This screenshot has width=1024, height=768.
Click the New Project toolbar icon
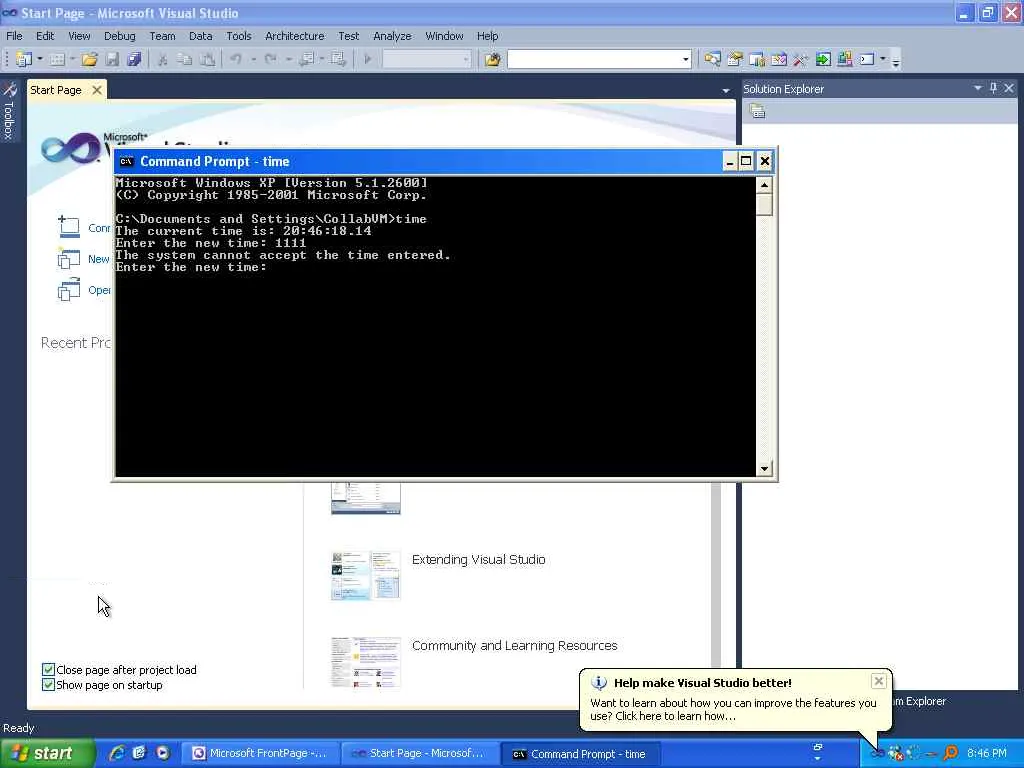[x=24, y=59]
